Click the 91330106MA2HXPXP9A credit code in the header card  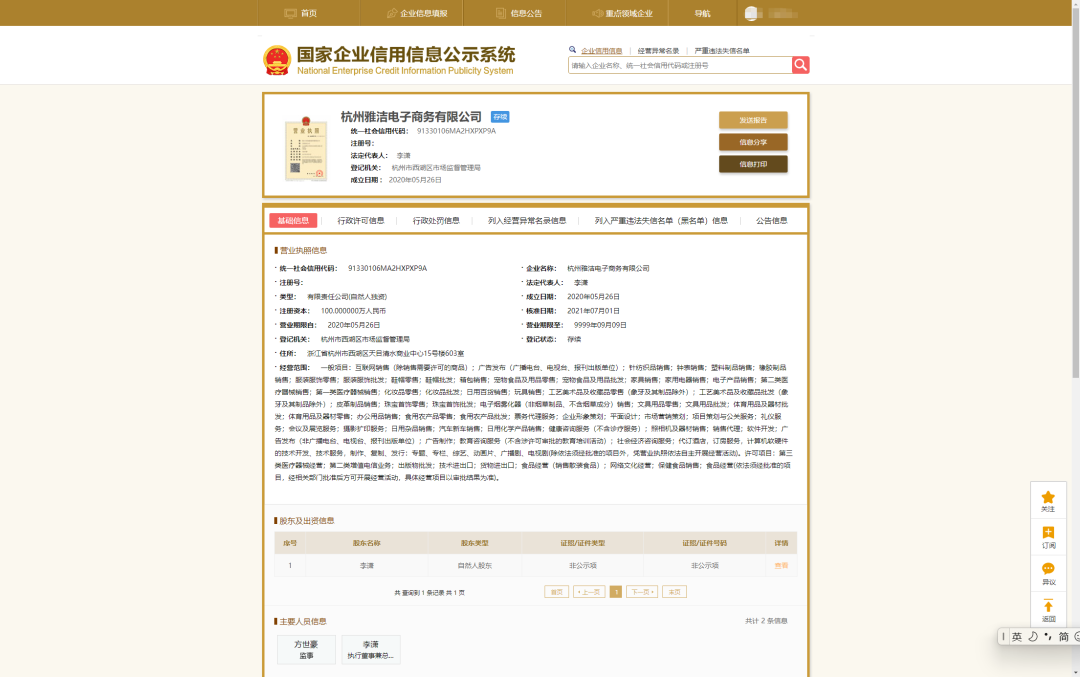[x=456, y=131]
